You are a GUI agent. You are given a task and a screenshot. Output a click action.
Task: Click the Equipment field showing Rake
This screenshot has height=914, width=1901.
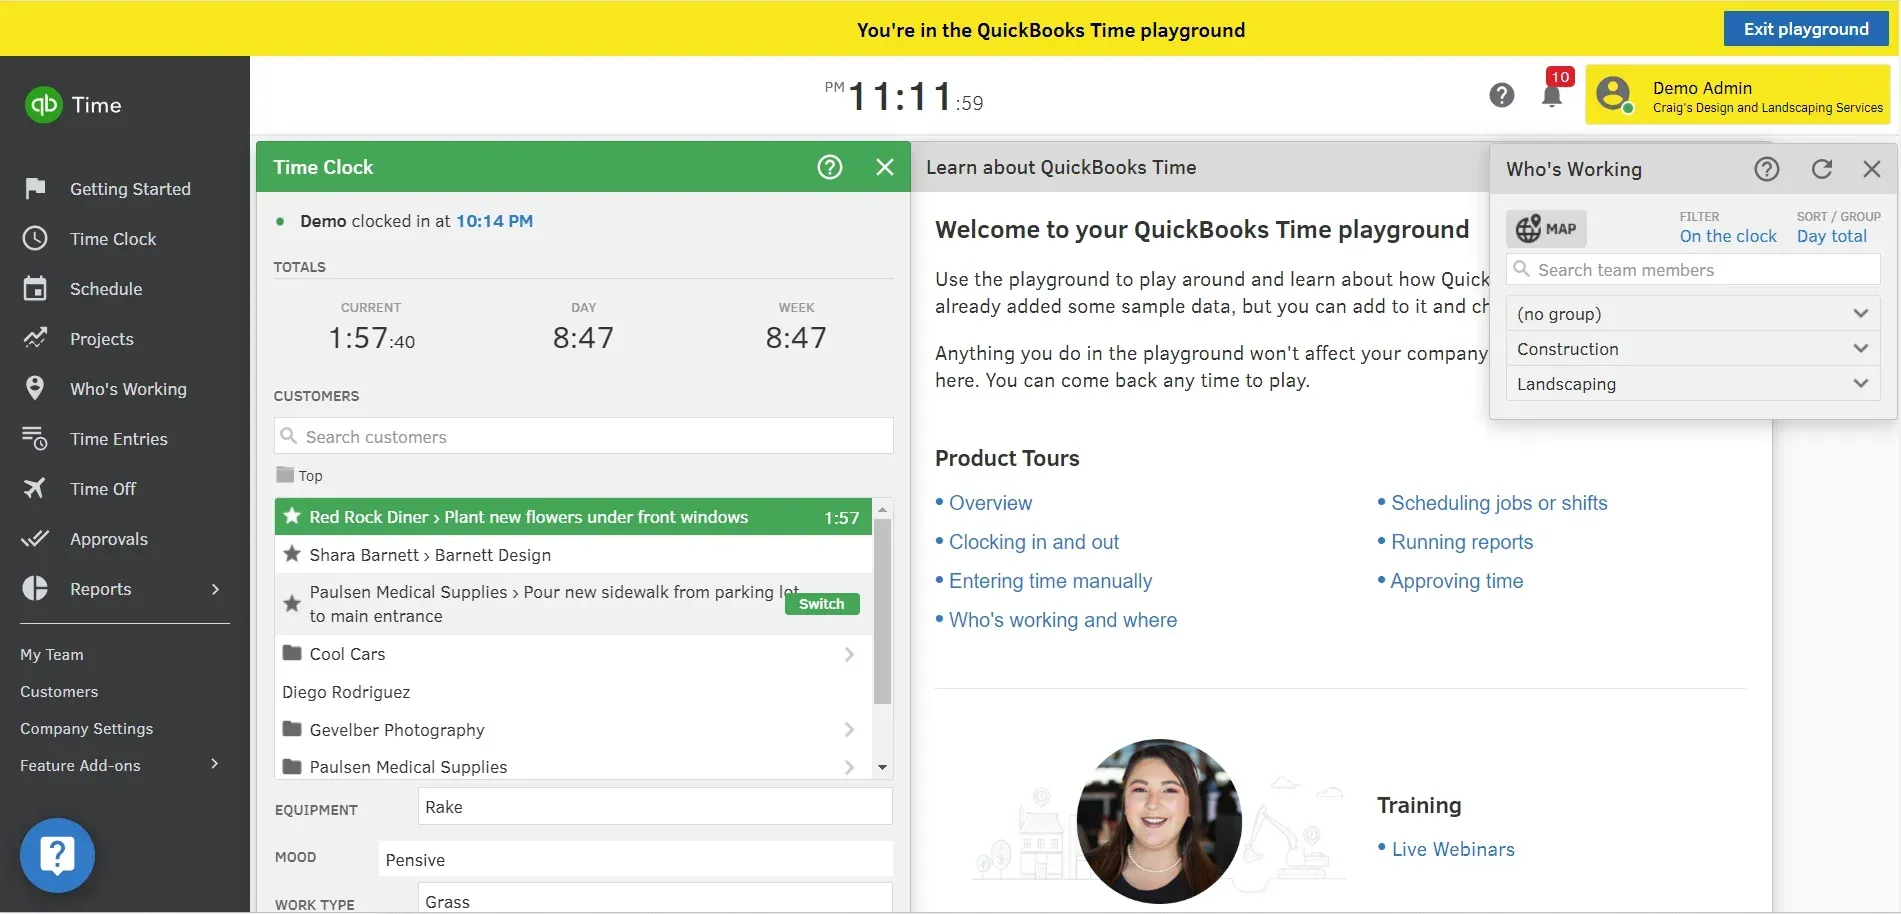pos(655,806)
